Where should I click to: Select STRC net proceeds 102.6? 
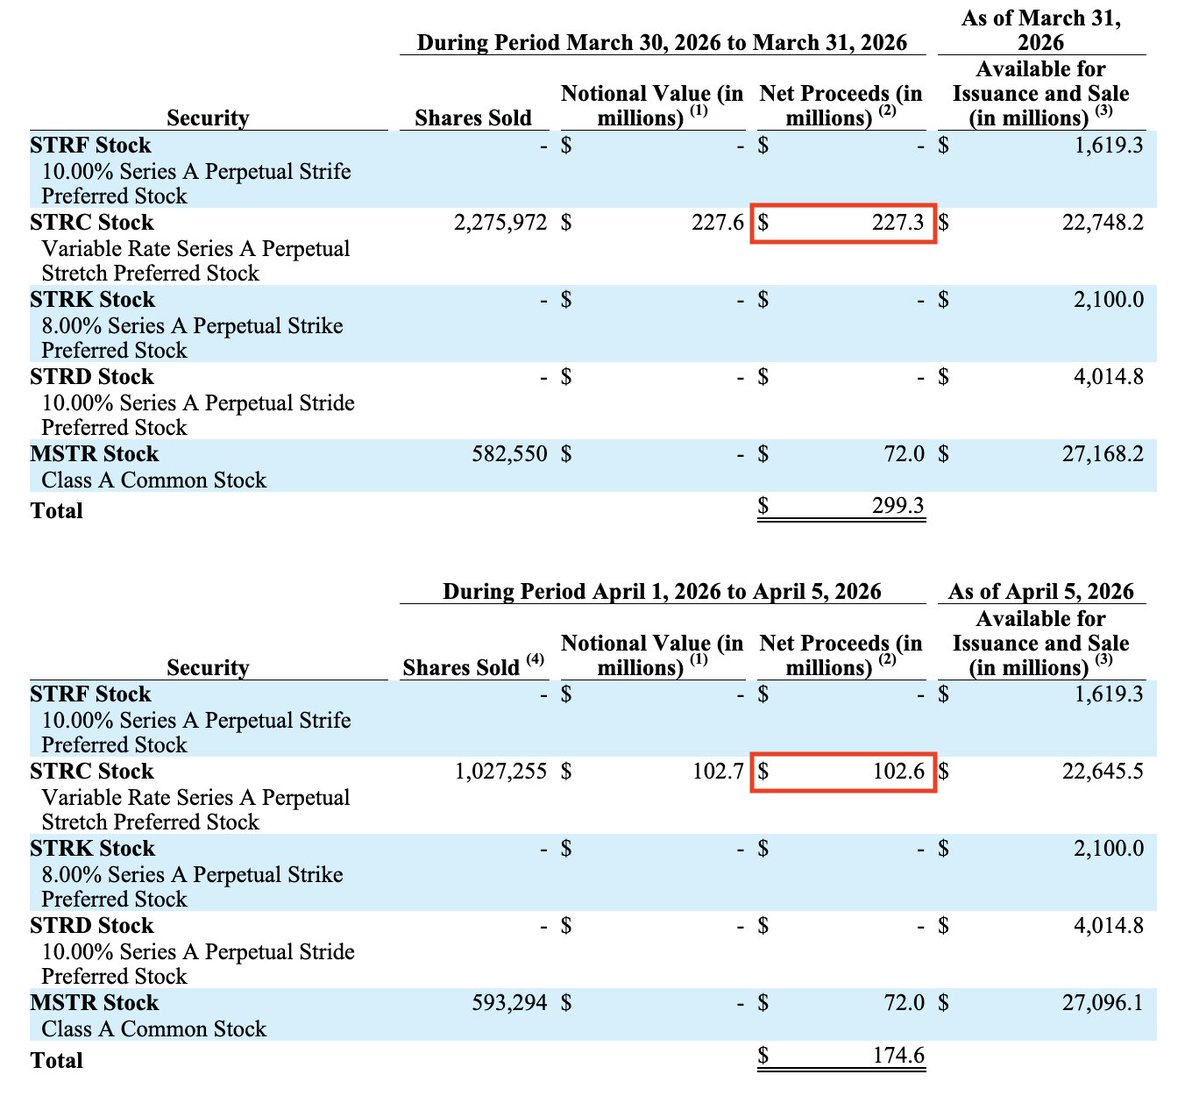(898, 771)
